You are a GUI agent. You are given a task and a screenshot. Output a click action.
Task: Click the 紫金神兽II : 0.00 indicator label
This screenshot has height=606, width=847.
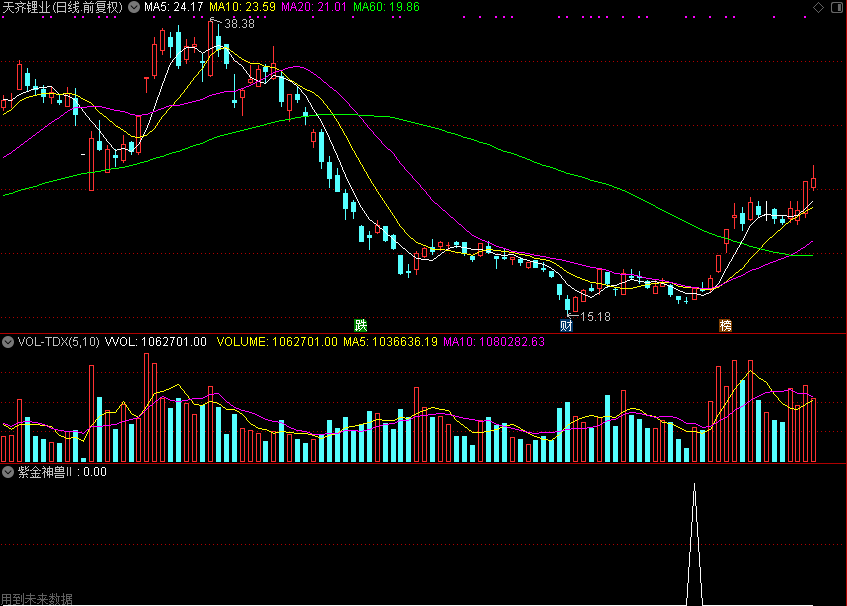click(62, 472)
